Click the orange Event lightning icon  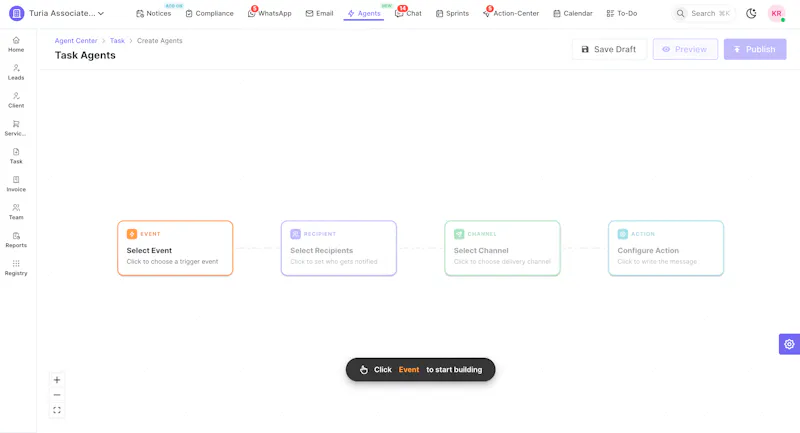(x=132, y=234)
